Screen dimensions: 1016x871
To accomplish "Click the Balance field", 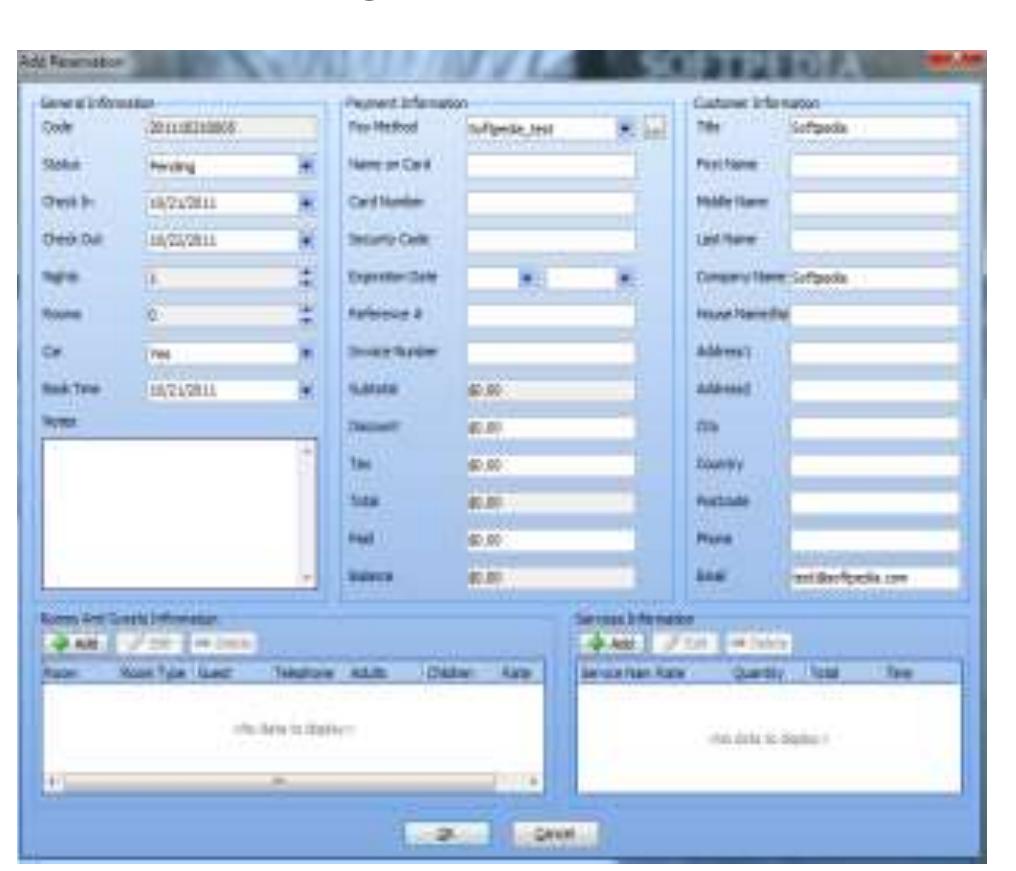I will [x=551, y=577].
